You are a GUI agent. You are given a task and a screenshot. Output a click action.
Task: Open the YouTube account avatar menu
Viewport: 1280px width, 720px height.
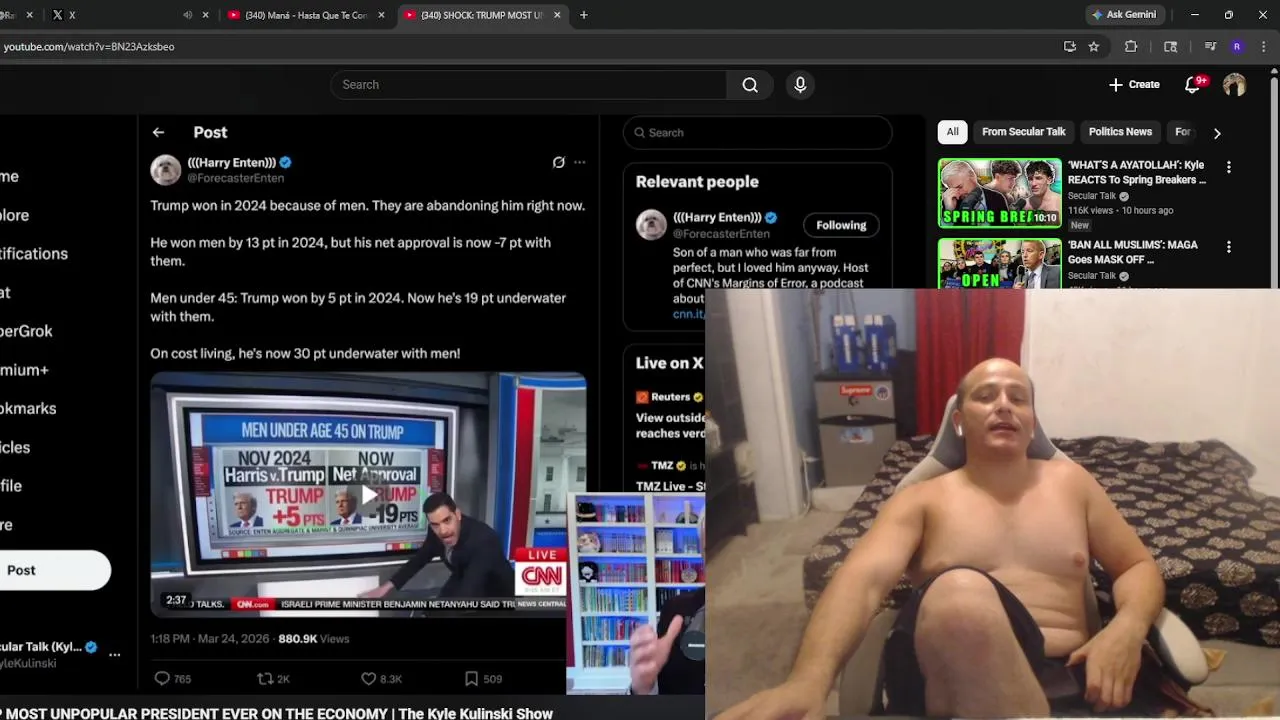pos(1234,85)
